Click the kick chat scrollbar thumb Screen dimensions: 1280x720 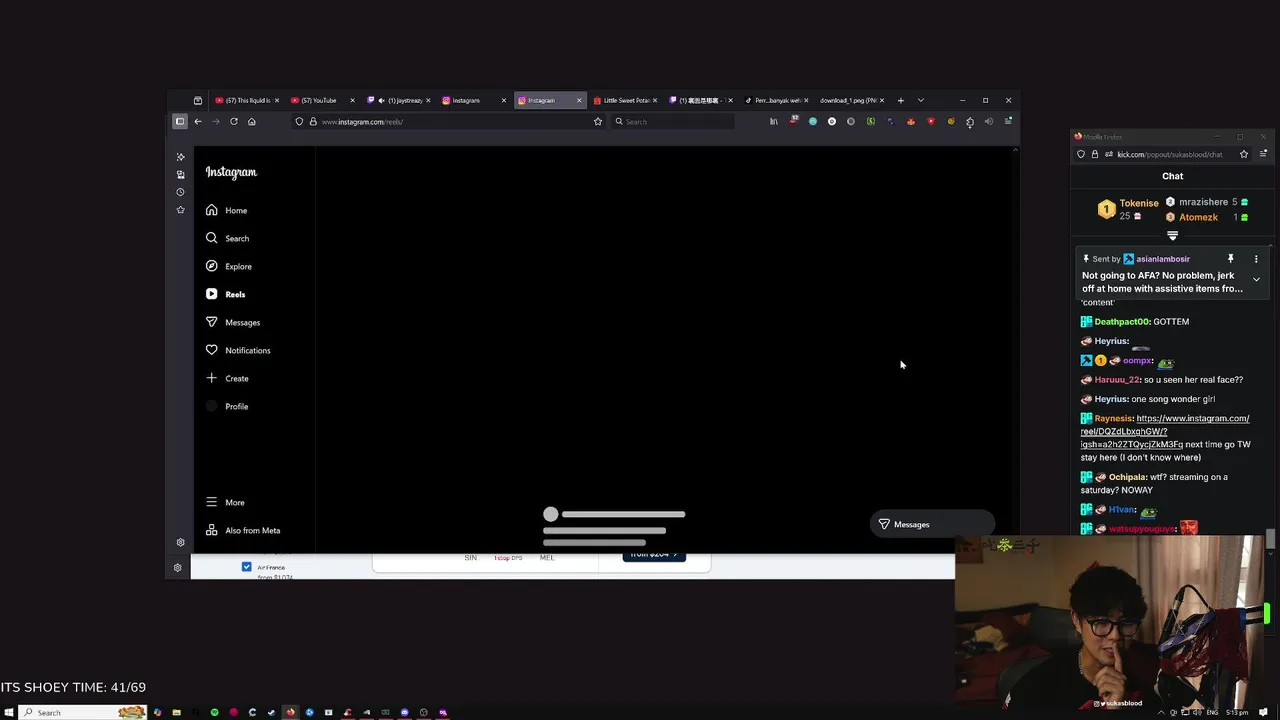click(1271, 538)
